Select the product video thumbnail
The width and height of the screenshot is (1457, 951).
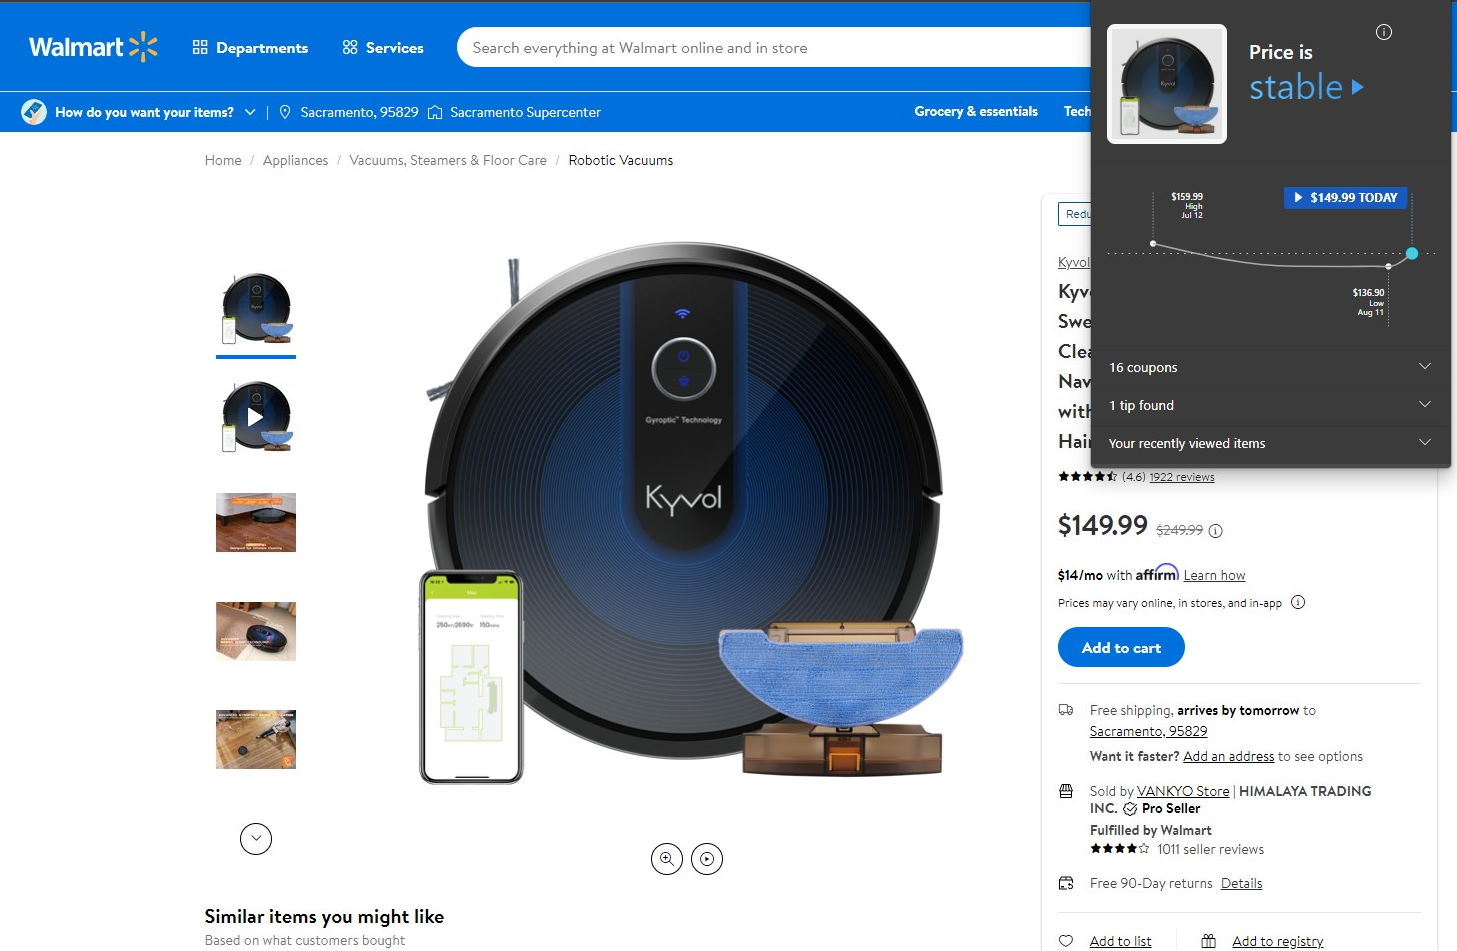click(256, 416)
